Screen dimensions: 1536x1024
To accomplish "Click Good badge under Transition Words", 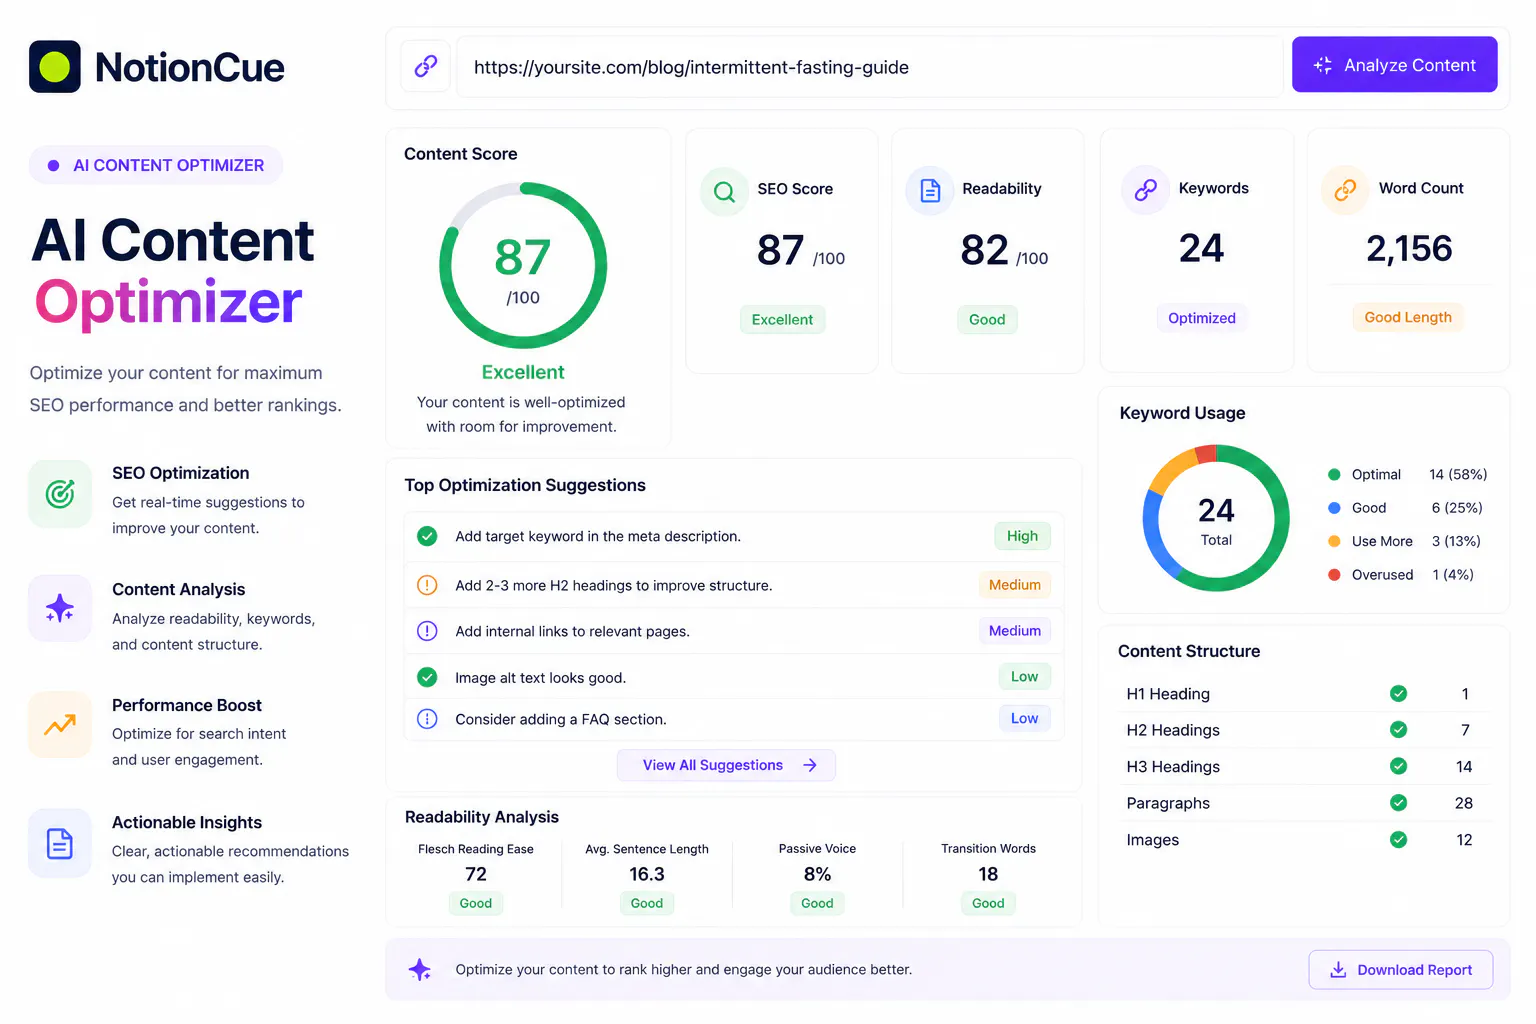I will click(x=988, y=903).
